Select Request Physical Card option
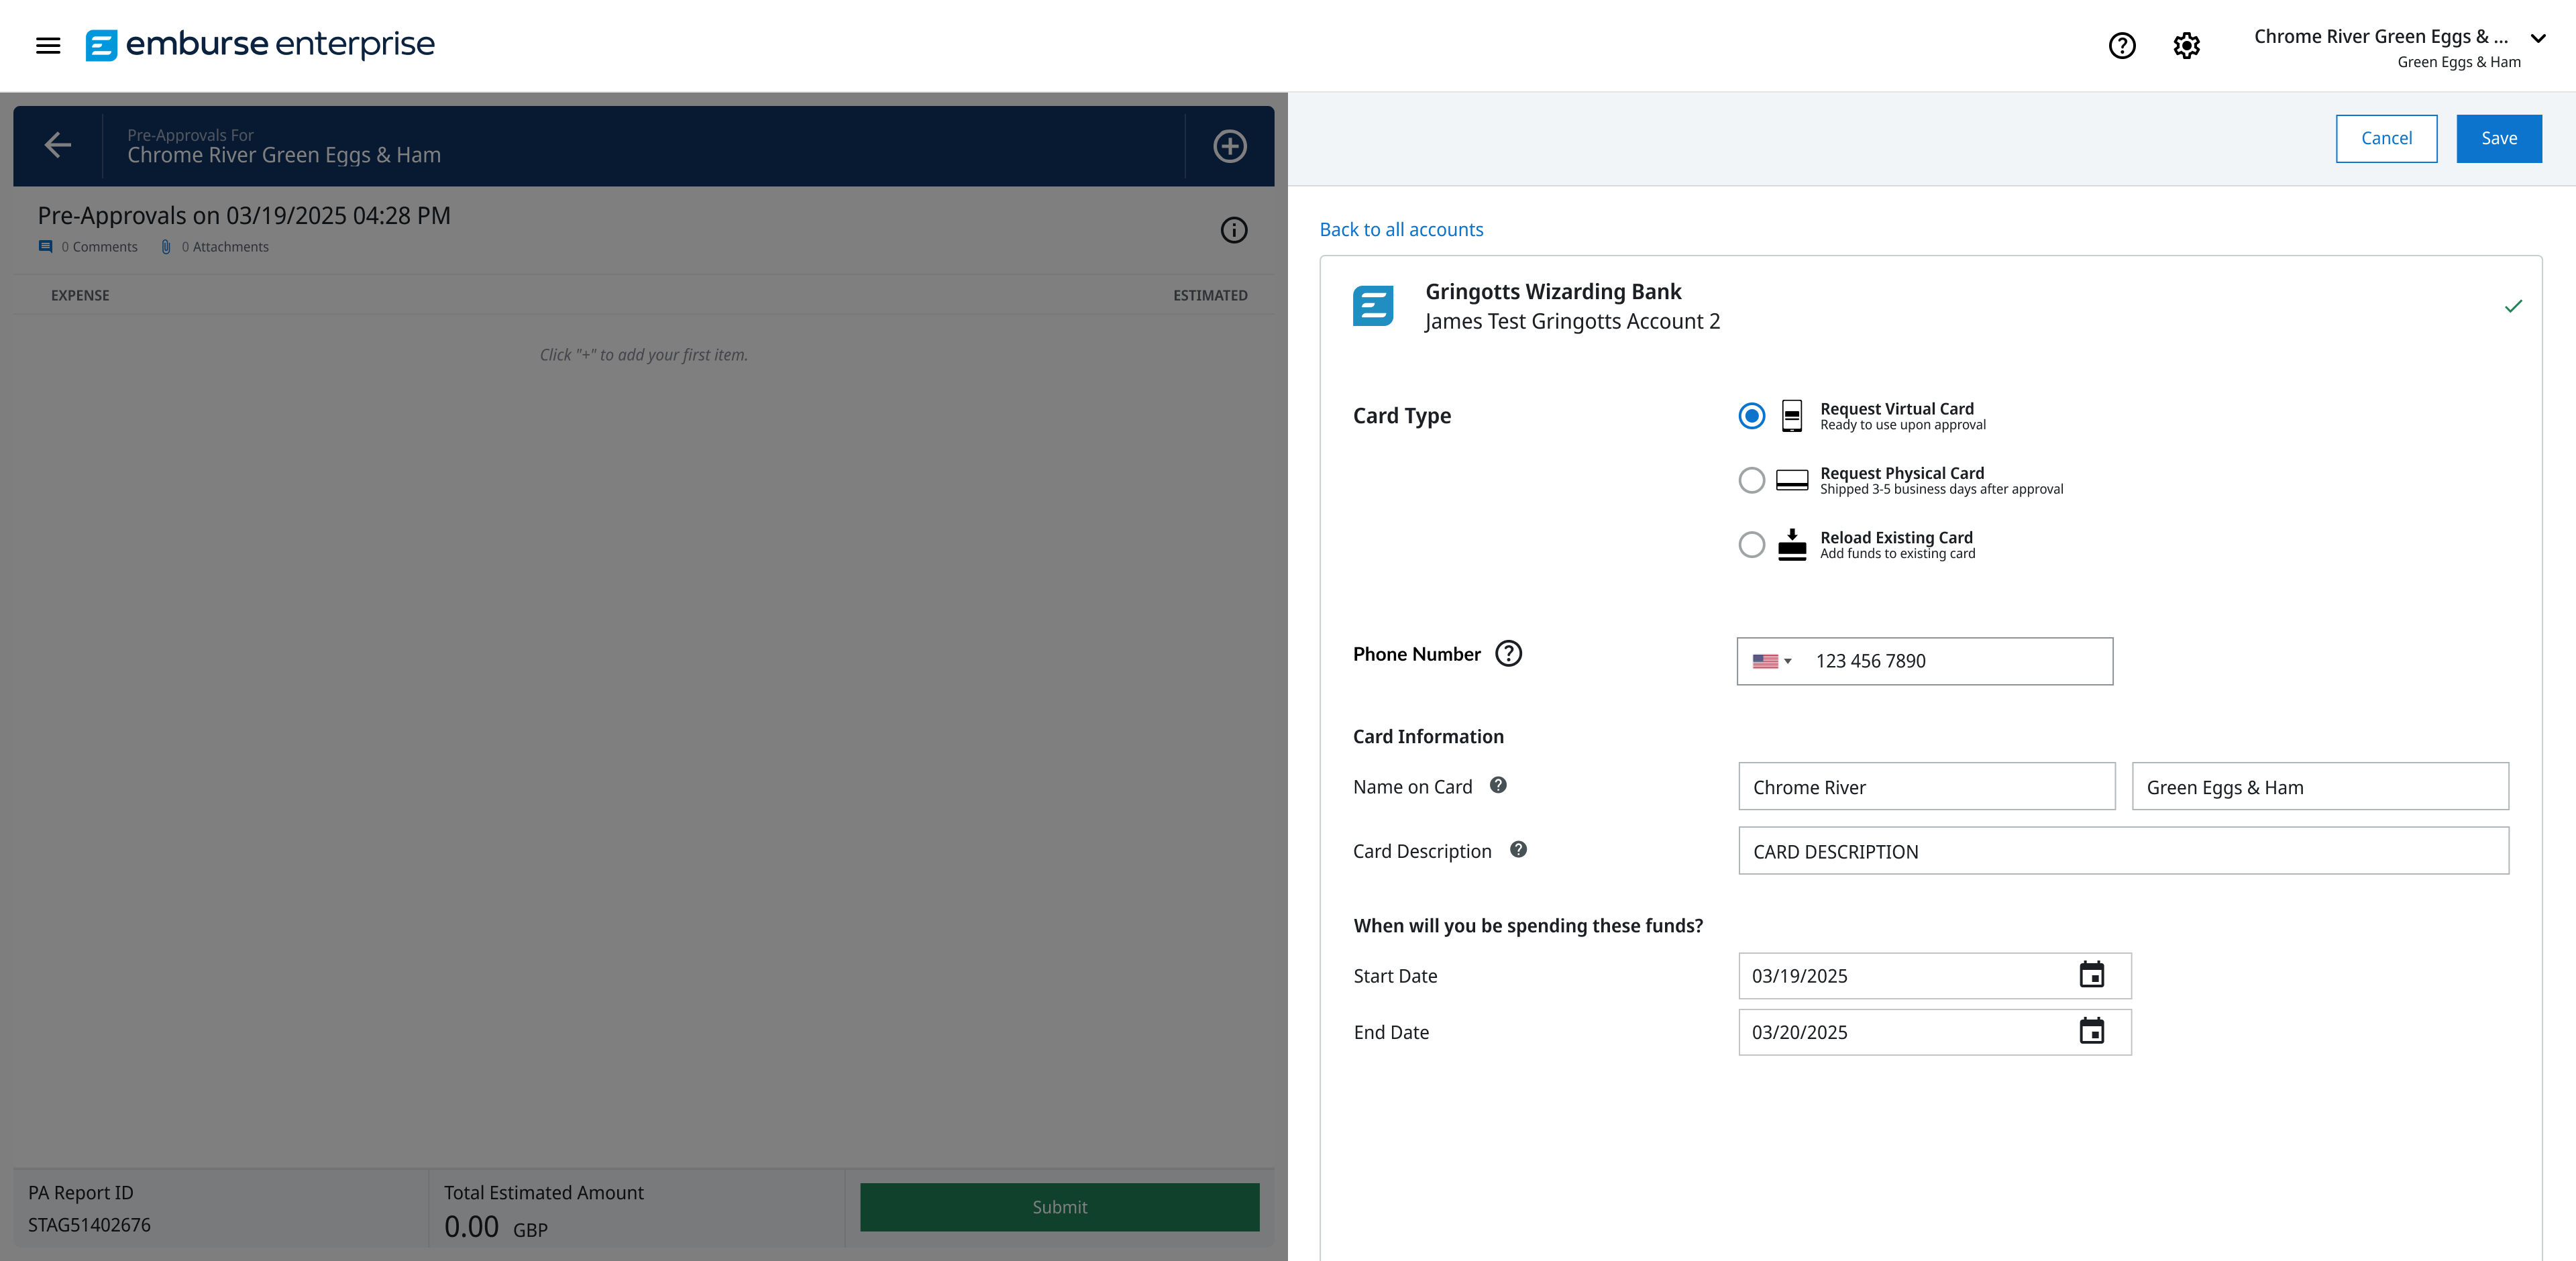2576x1261 pixels. pyautogui.click(x=1751, y=480)
